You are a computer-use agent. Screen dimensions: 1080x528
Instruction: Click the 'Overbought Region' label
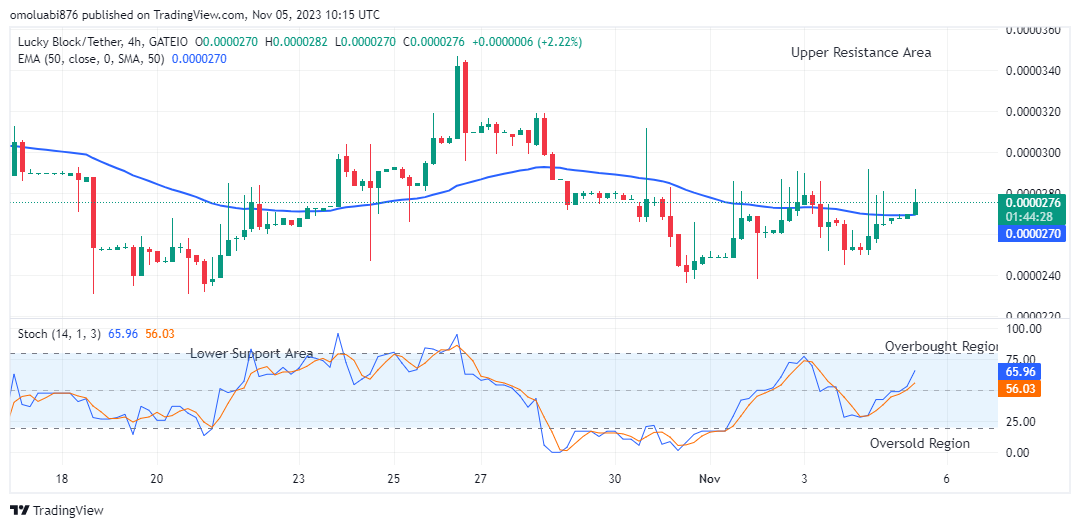pyautogui.click(x=942, y=346)
